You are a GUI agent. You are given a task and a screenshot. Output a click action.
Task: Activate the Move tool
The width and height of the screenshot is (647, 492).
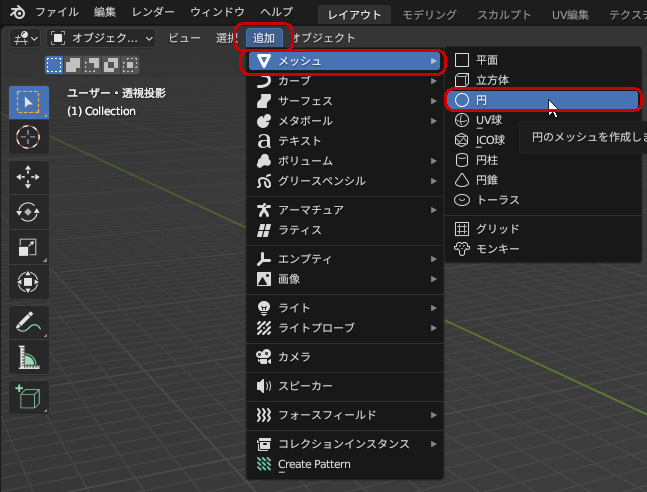(28, 177)
